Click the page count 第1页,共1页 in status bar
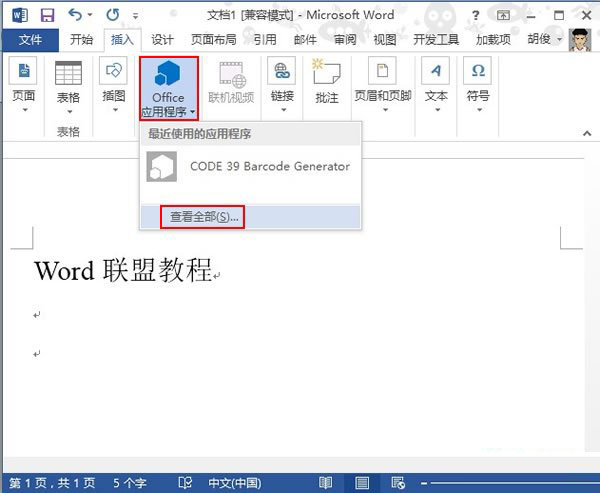600x493 pixels. point(52,483)
